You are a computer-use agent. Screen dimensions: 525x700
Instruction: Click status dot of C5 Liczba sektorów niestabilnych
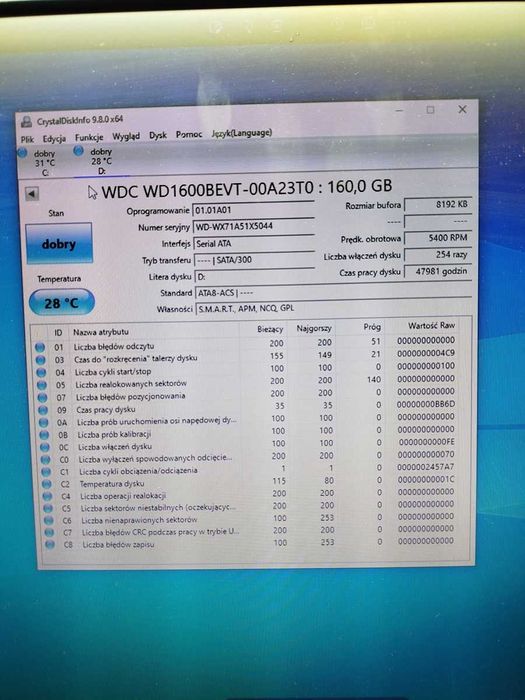pyautogui.click(x=48, y=508)
